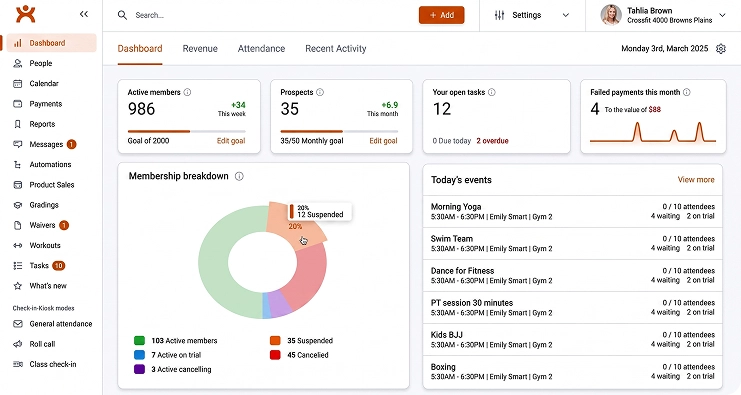Click red Cancelled legend swatch
The height and width of the screenshot is (395, 741).
pyautogui.click(x=275, y=355)
